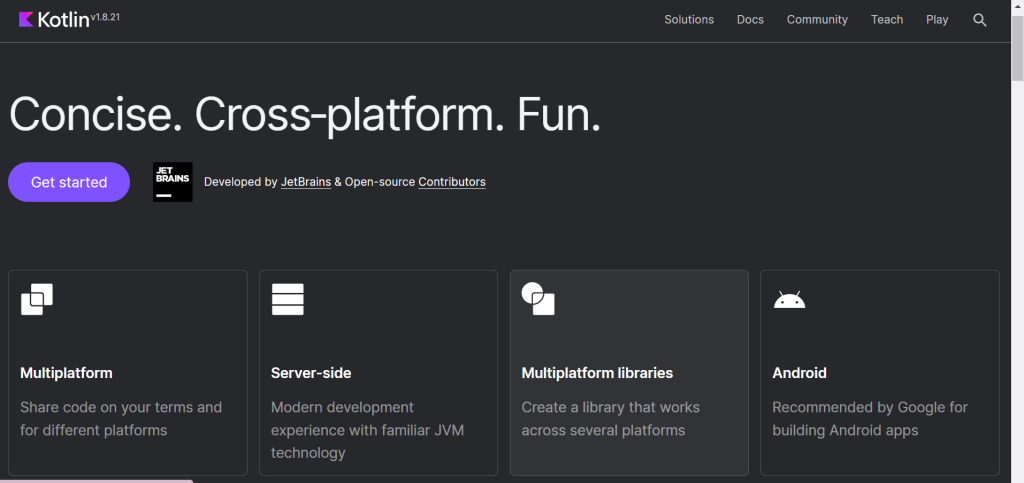Click the 'Concise. Cross-platform. Fun.' headline

[x=304, y=115]
